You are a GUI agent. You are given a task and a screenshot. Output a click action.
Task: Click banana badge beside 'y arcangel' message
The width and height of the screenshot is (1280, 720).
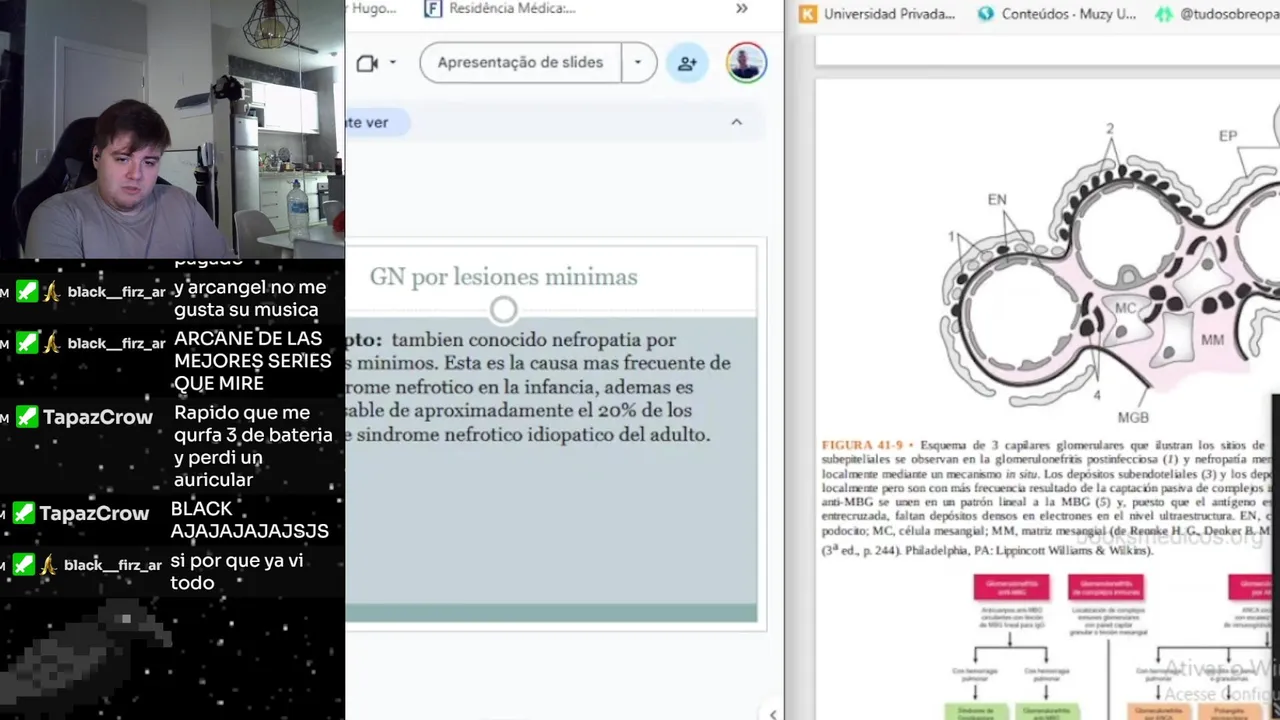click(52, 292)
